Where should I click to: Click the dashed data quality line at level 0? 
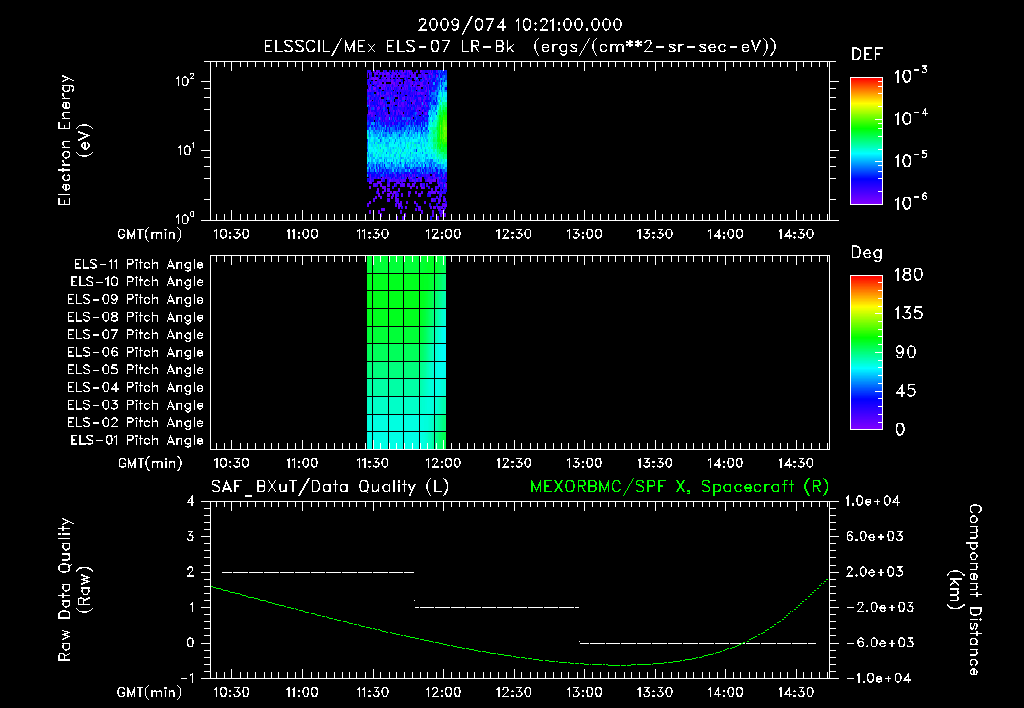pos(697,643)
